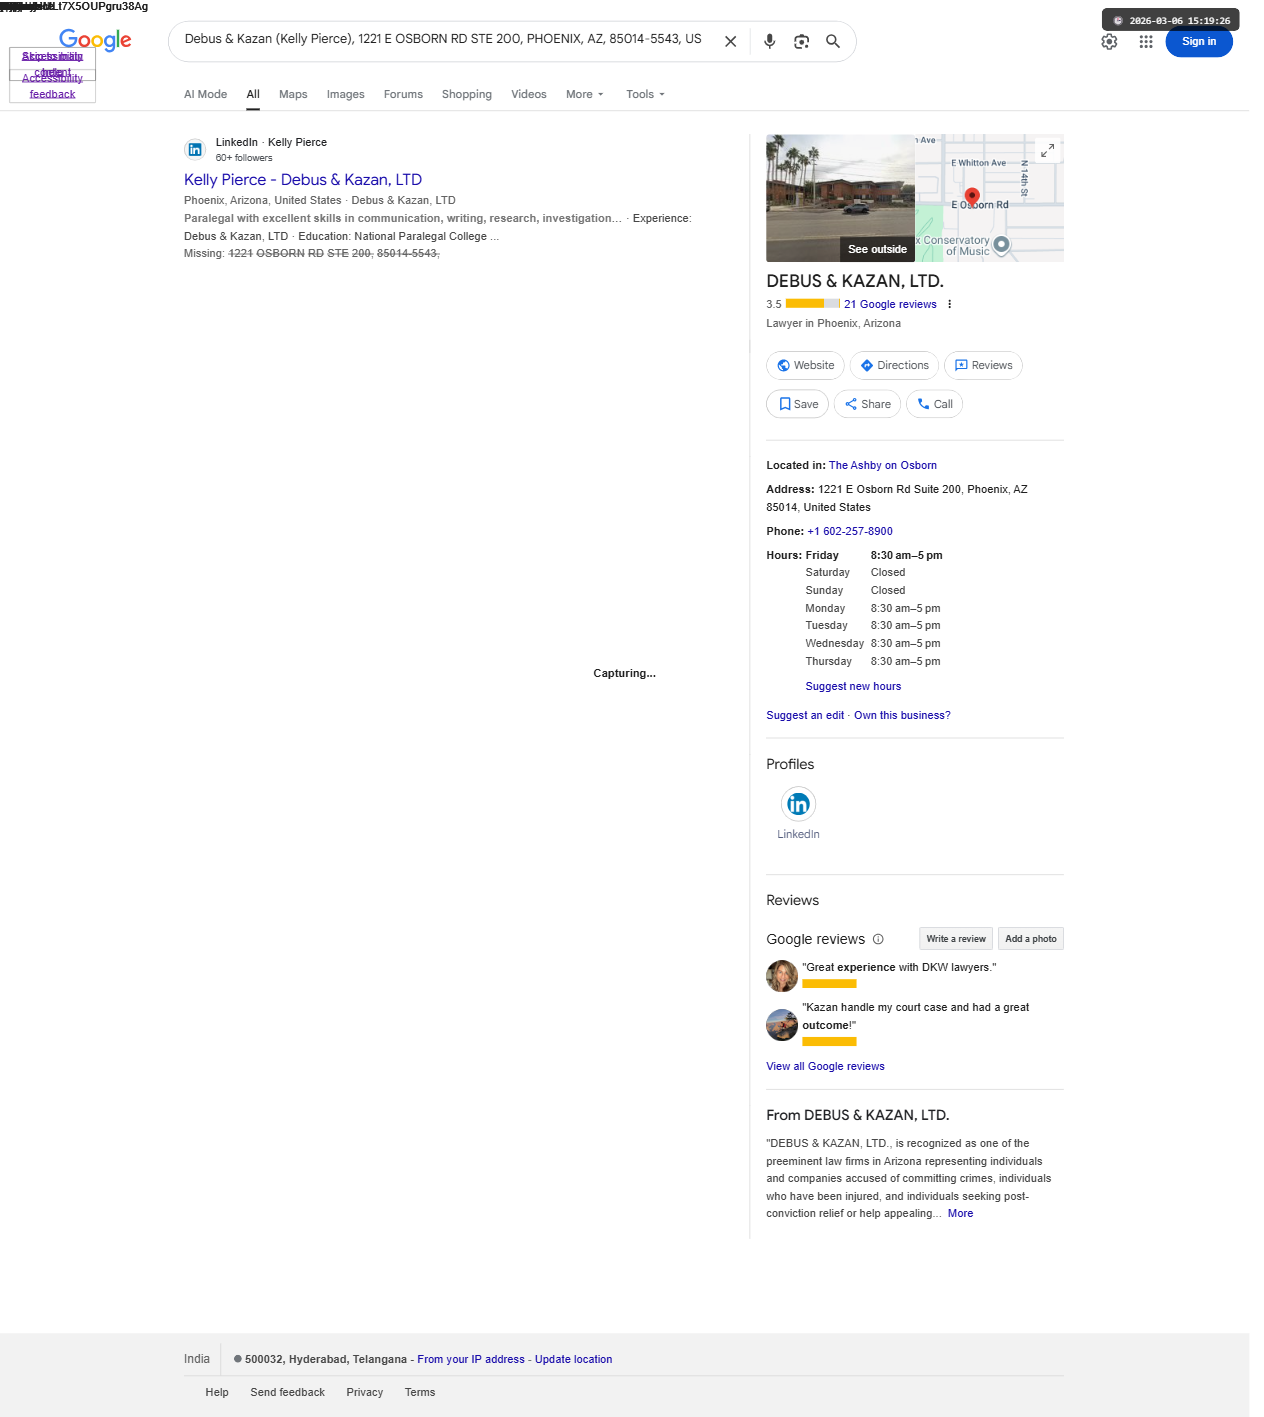1264x1417 pixels.
Task: Start voice search with the microphone icon
Action: pos(769,41)
